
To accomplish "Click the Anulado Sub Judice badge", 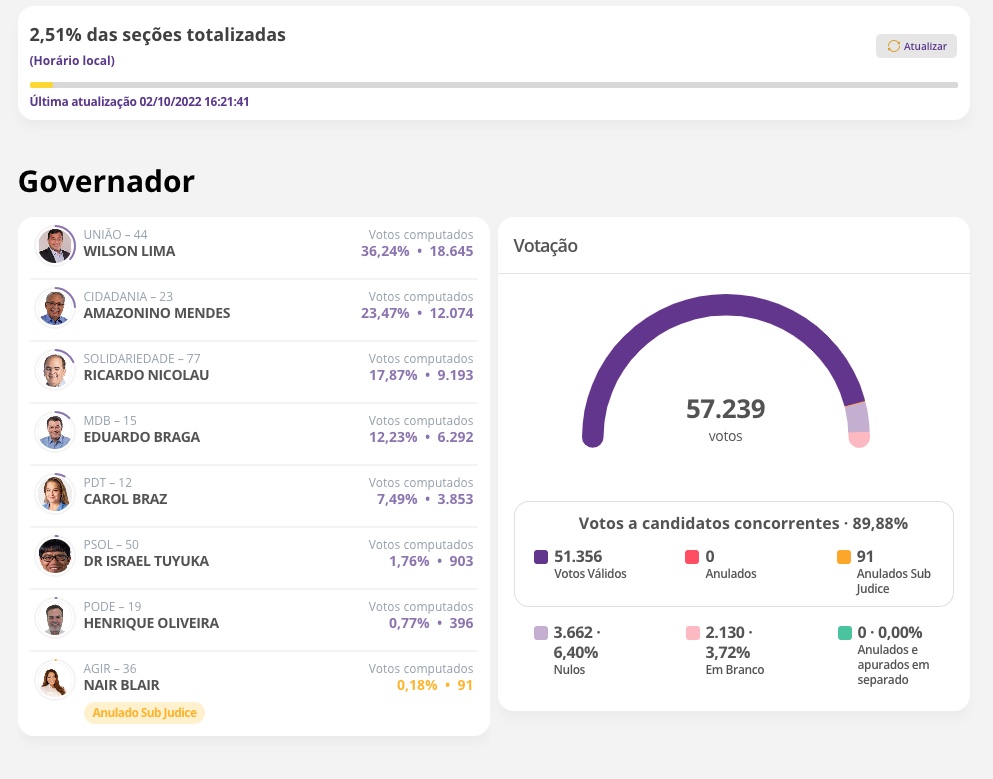I will 144,712.
